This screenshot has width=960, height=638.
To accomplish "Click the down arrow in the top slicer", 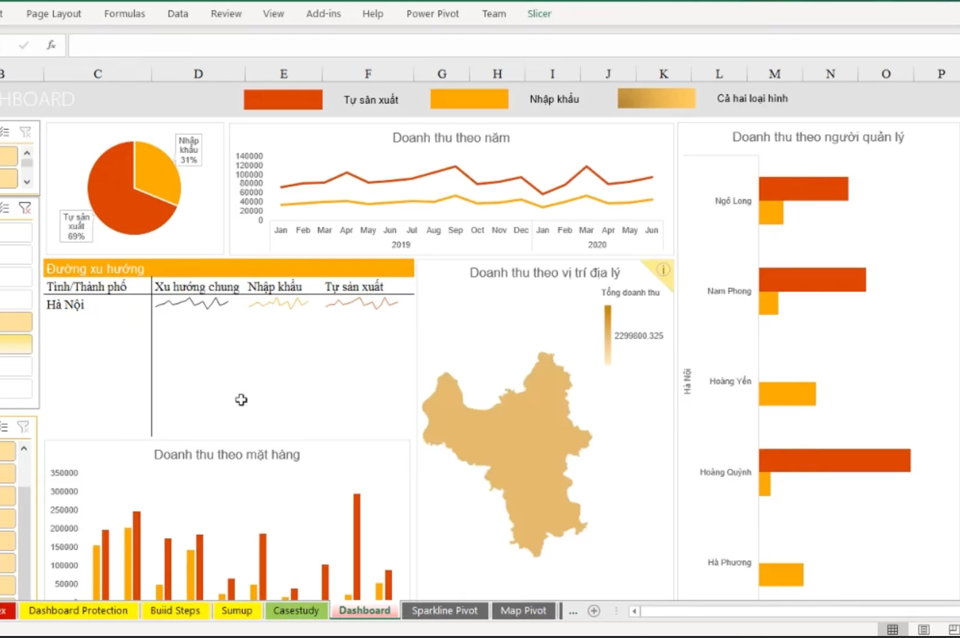I will click(27, 182).
